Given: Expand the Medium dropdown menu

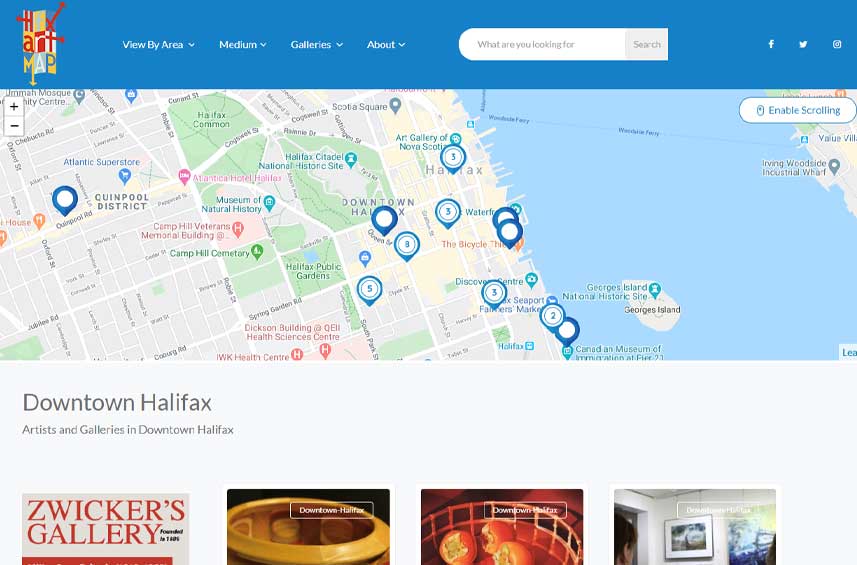Looking at the screenshot, I should point(243,45).
